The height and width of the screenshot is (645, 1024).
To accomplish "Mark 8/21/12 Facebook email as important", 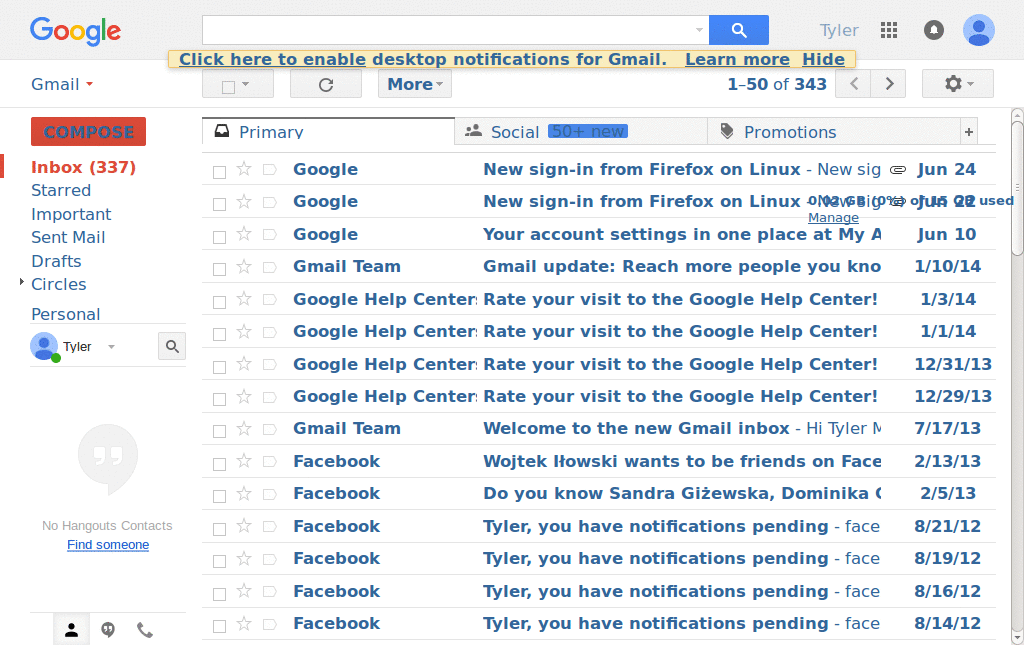I will [x=269, y=526].
